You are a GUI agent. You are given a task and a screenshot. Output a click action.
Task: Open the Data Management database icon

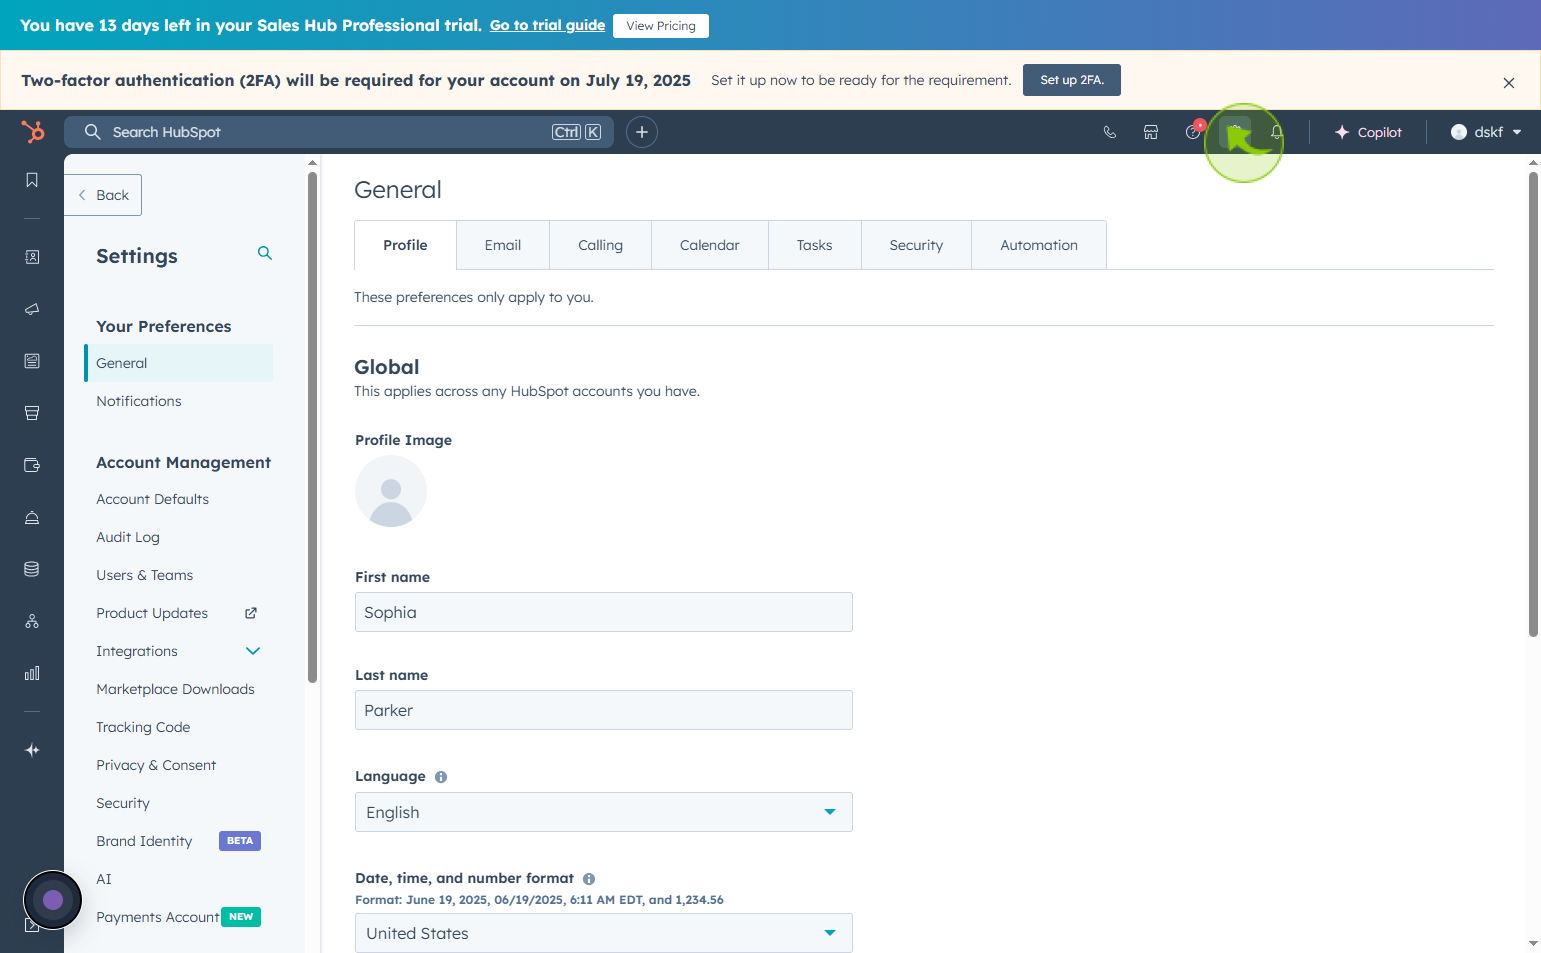32,569
